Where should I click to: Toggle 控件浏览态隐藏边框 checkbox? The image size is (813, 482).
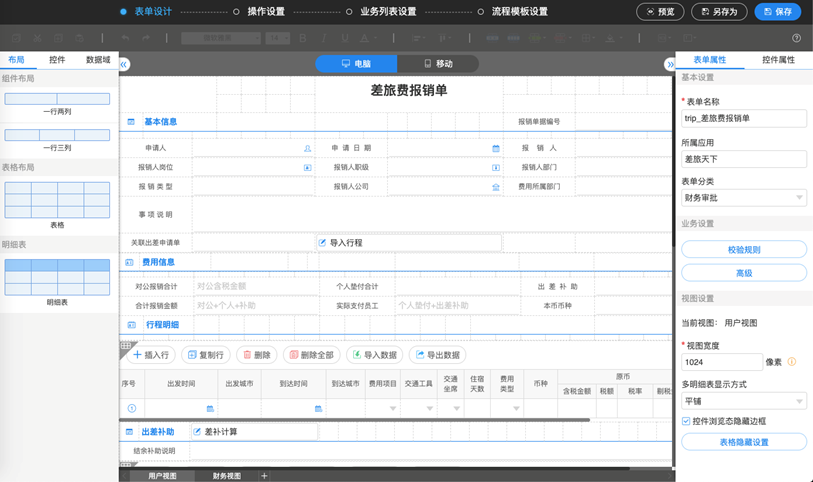pos(686,421)
